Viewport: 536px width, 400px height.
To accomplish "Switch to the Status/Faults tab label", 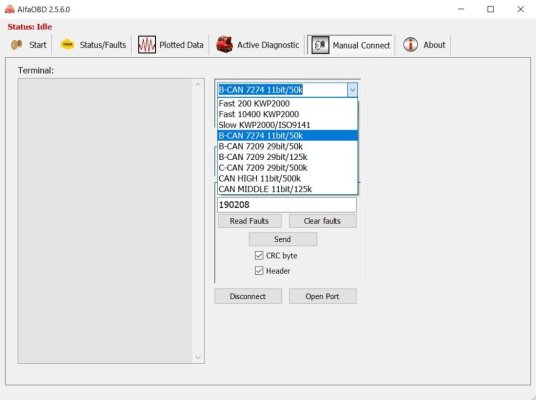I will click(x=103, y=45).
